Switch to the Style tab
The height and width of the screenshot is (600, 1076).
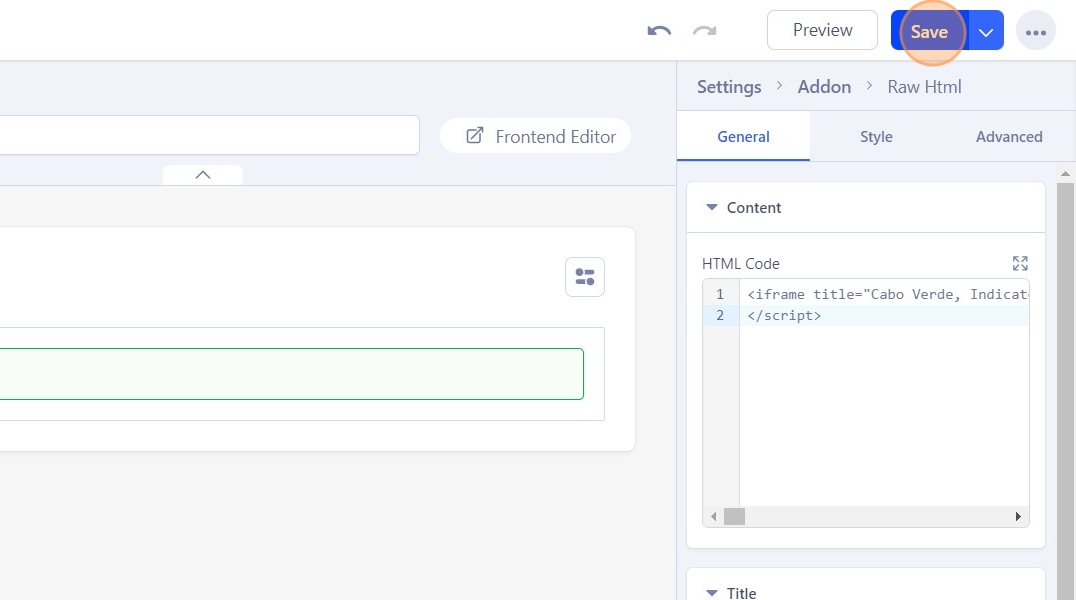(x=876, y=137)
